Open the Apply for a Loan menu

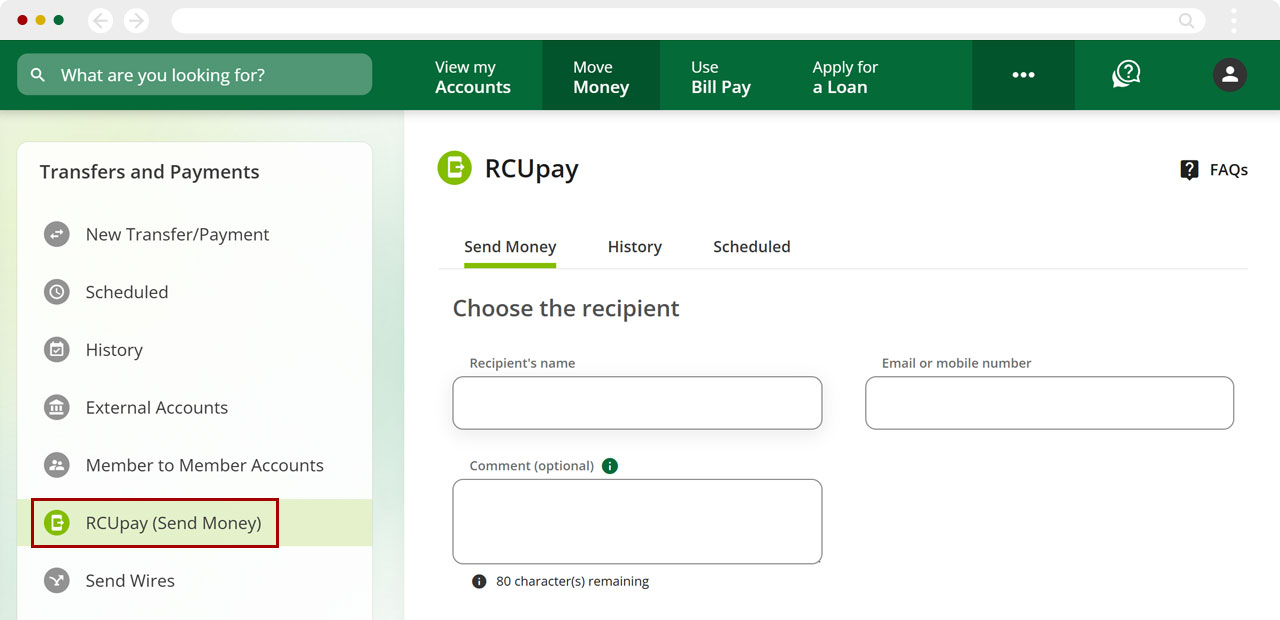tap(845, 77)
